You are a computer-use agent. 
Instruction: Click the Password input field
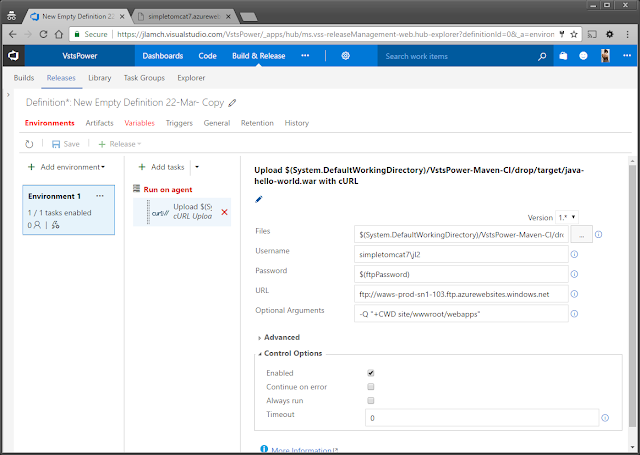[461, 274]
